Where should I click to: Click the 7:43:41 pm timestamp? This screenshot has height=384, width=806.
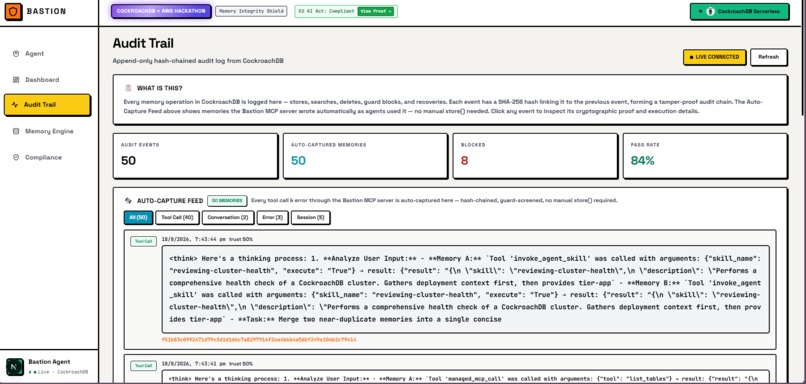point(193,364)
